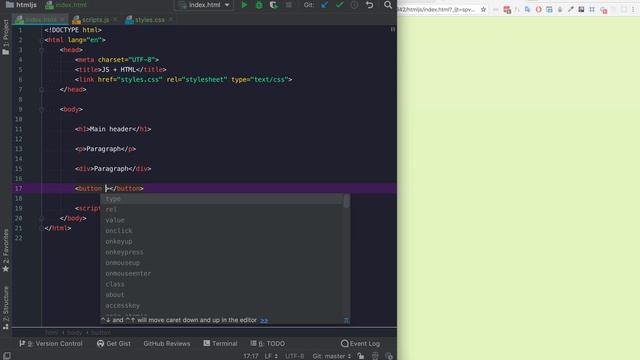Open the Favorites tool window sidebar tab
The image size is (640, 360).
5,251
